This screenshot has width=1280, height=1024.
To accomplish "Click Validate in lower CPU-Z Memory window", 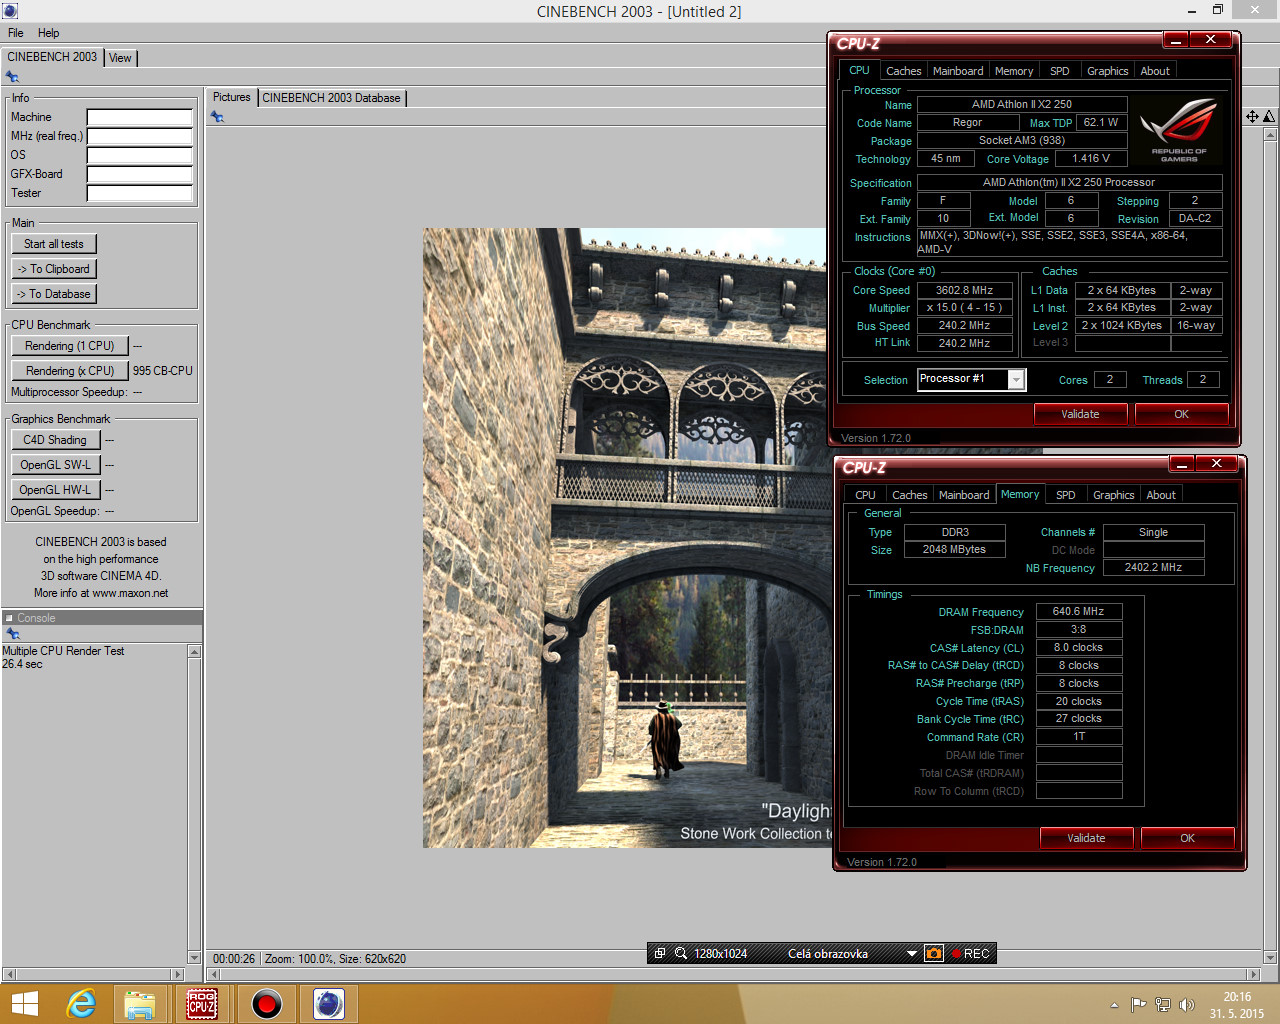I will [x=1086, y=838].
